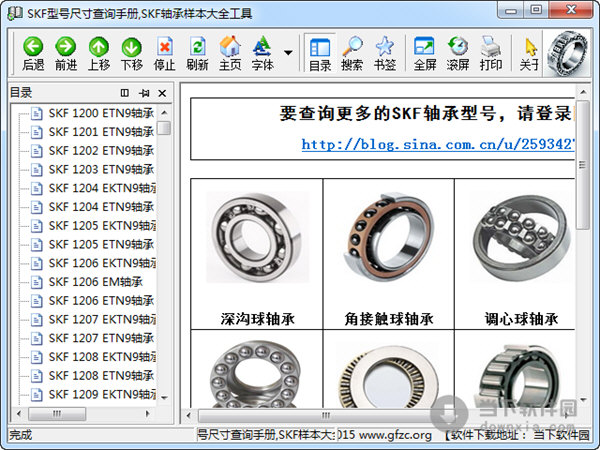Select SKF 1208 EKTN9 entry
The image size is (600, 450).
[x=102, y=357]
